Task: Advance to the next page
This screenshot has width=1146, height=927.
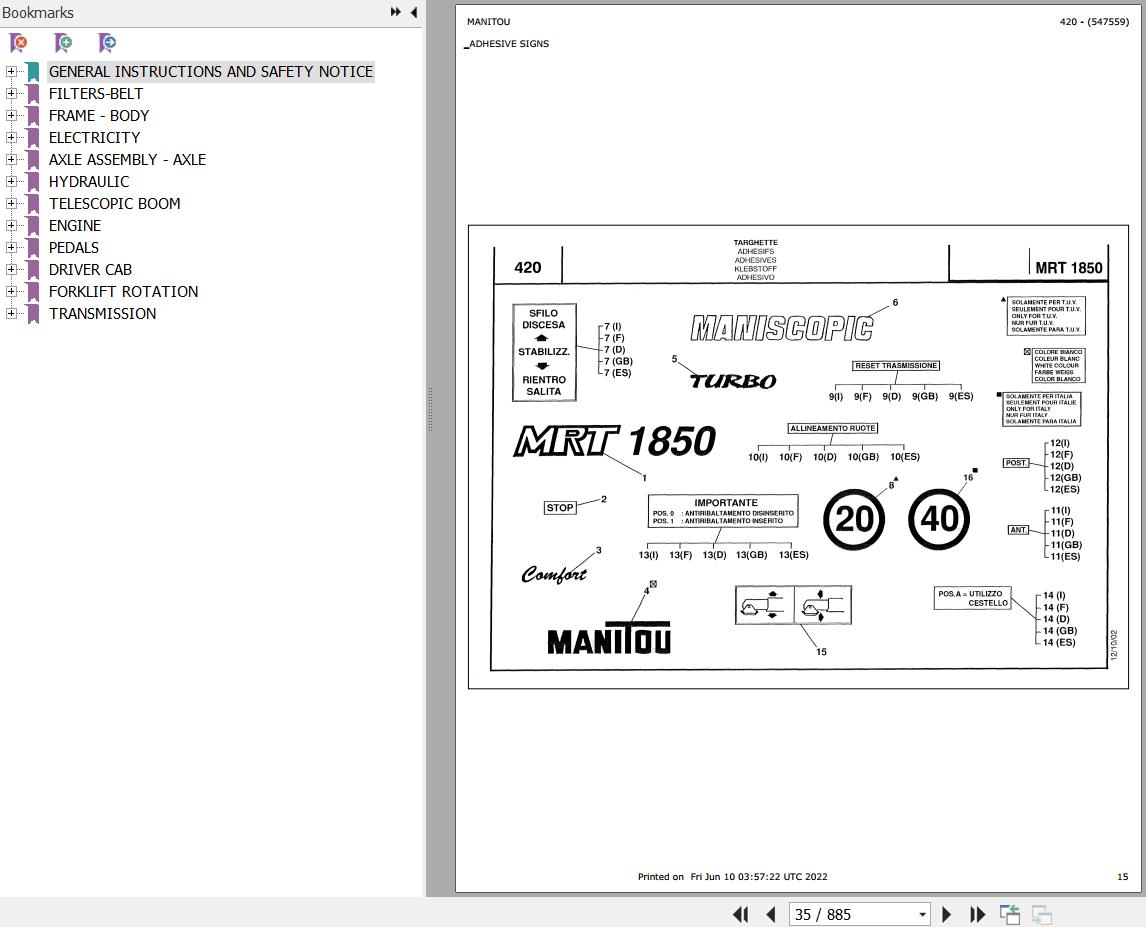Action: click(946, 914)
